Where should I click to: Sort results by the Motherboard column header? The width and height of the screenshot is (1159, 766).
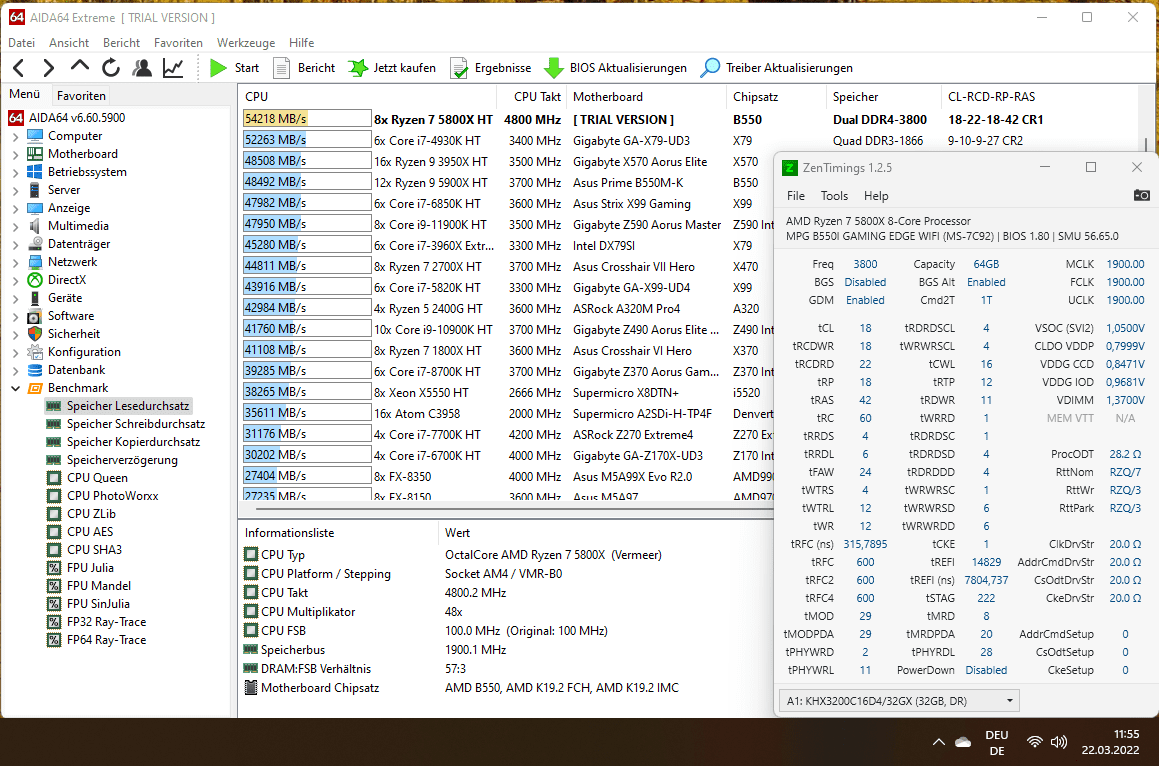(x=646, y=96)
